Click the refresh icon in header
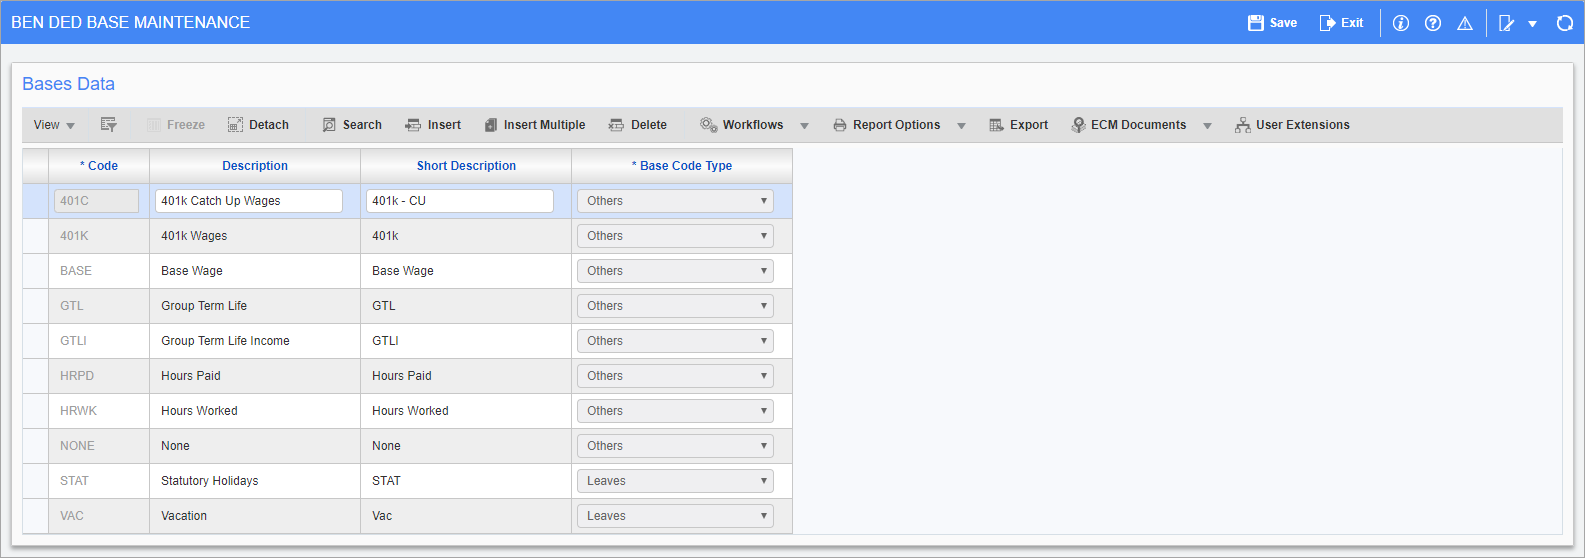 1564,23
